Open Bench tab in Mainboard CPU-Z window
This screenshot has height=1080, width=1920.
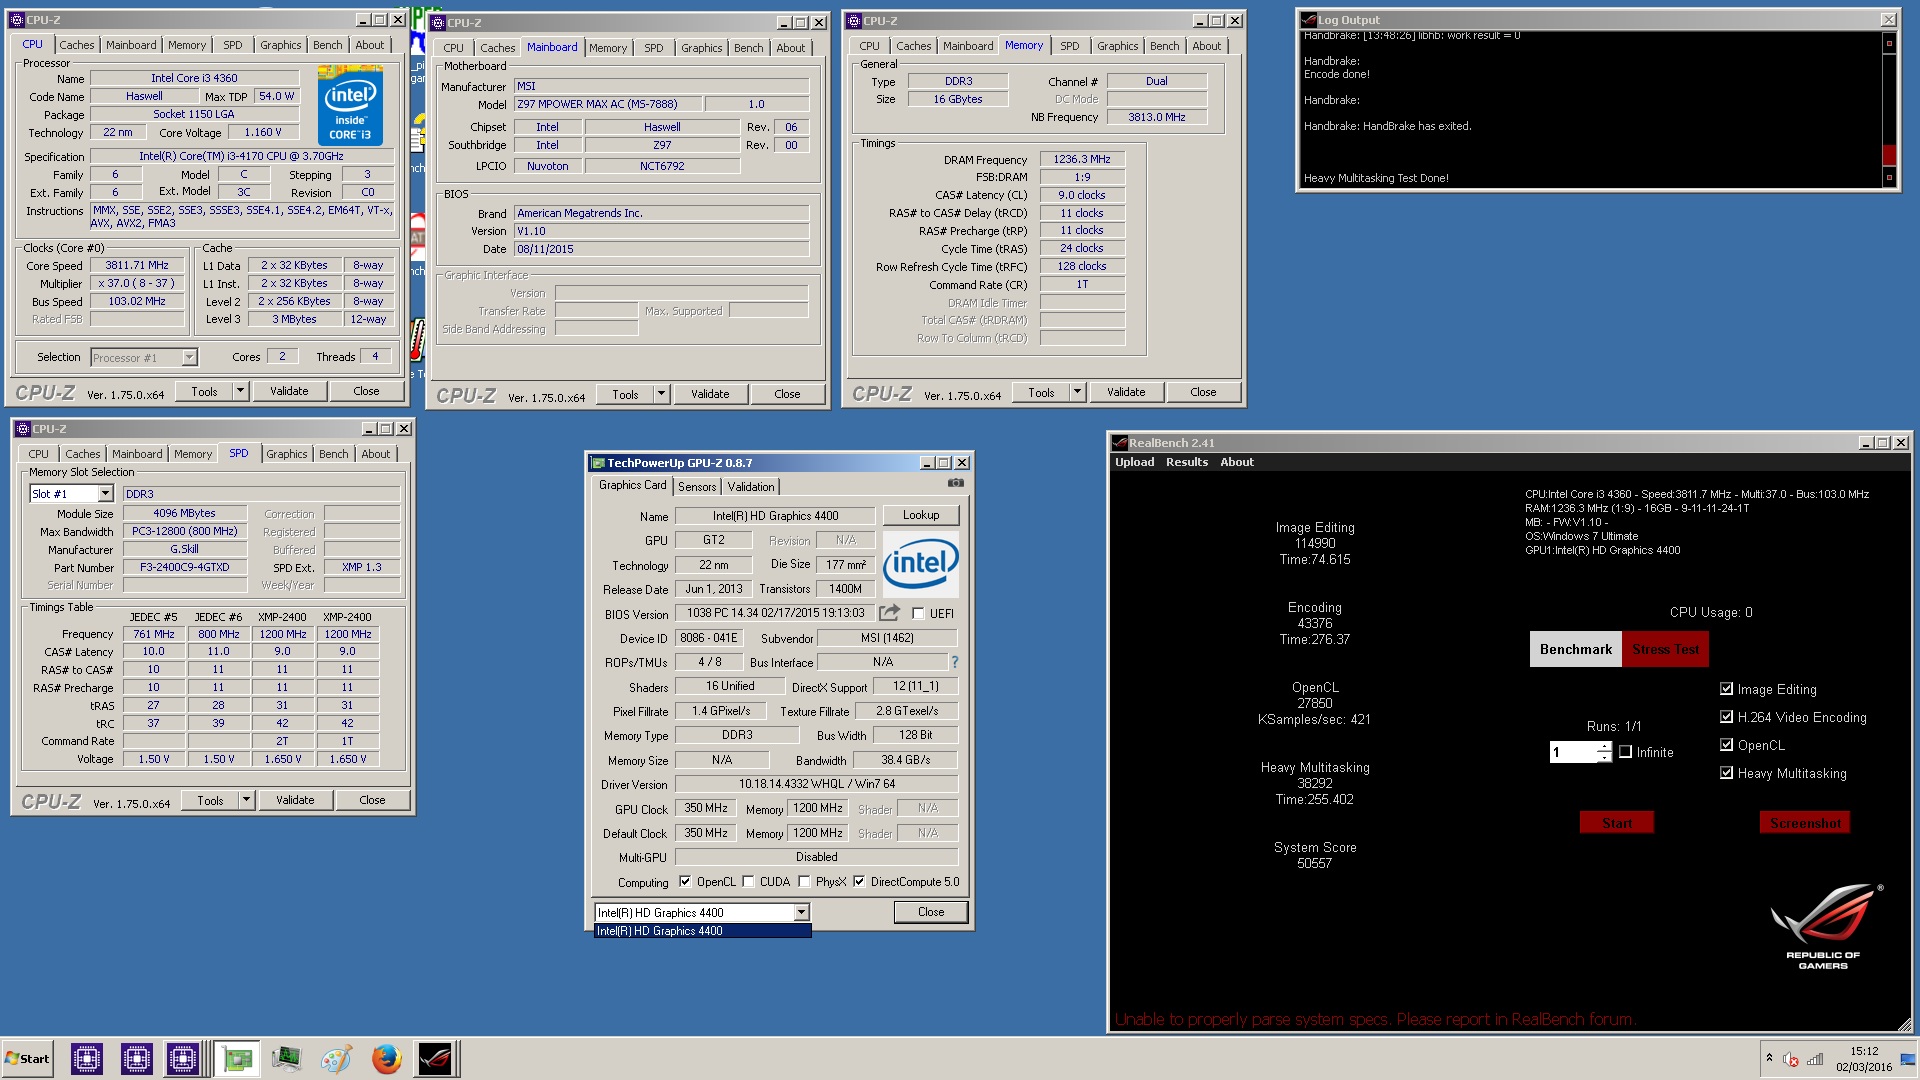click(748, 48)
